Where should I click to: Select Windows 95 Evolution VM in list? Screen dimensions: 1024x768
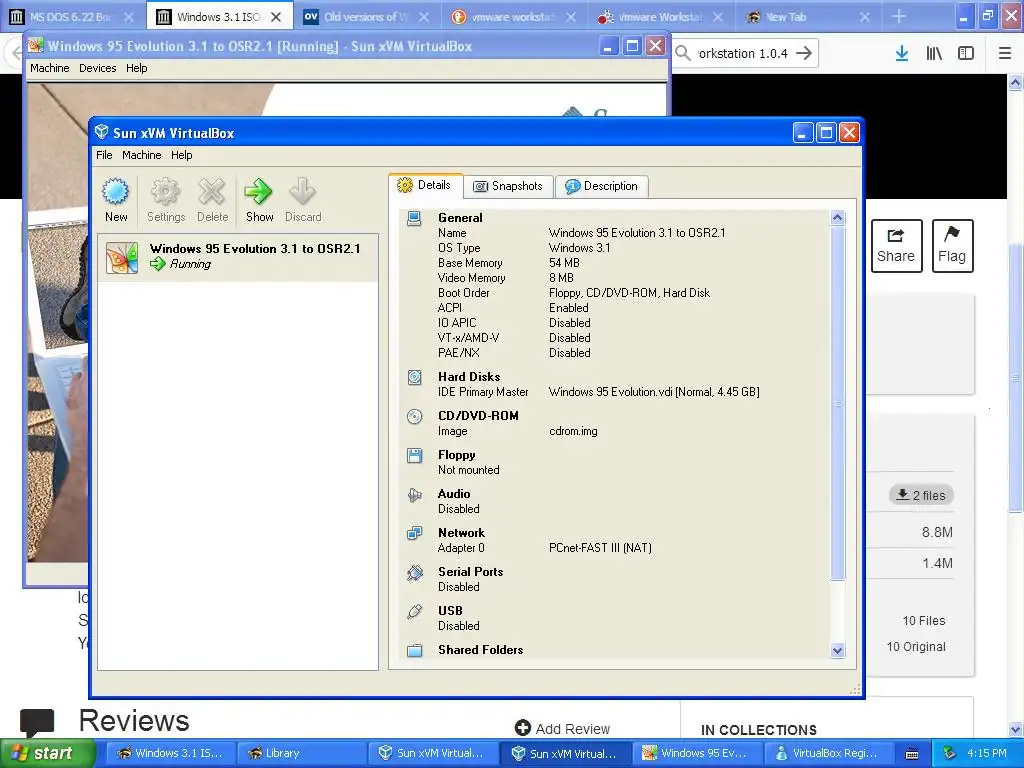[x=238, y=257]
